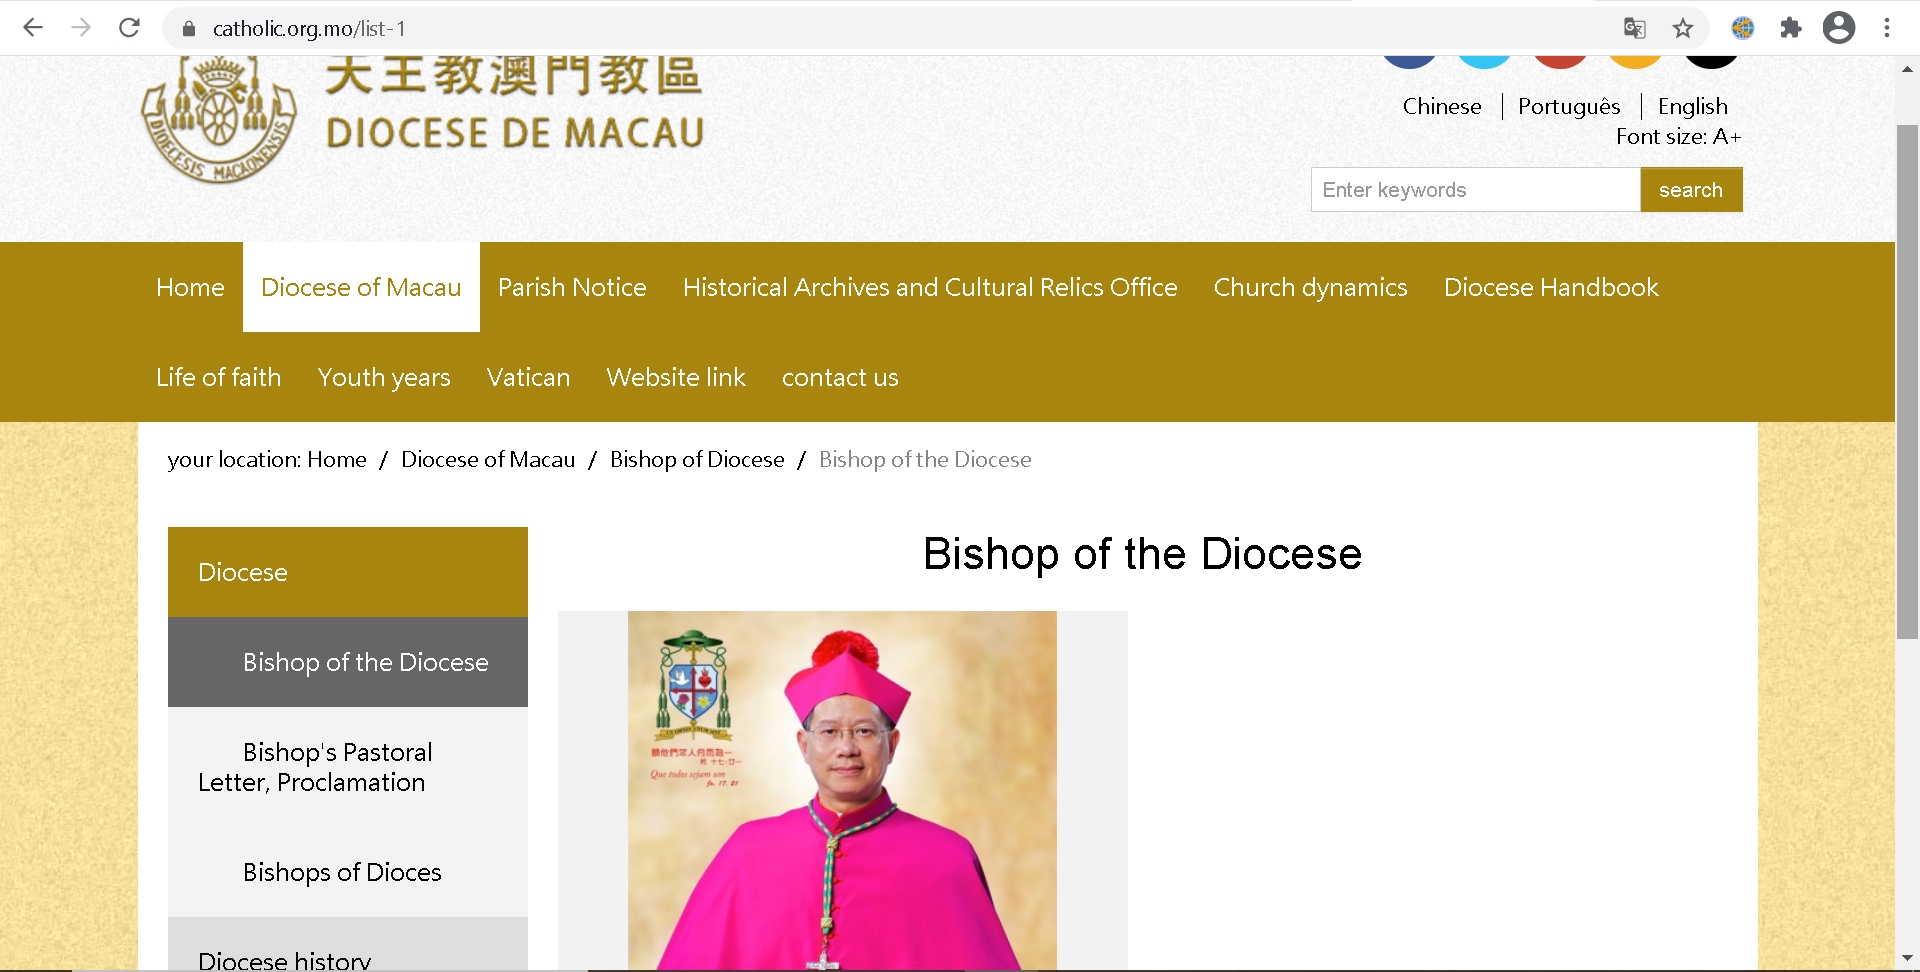
Task: Open Historical Archives and Cultural Relics Office
Action: tap(930, 287)
